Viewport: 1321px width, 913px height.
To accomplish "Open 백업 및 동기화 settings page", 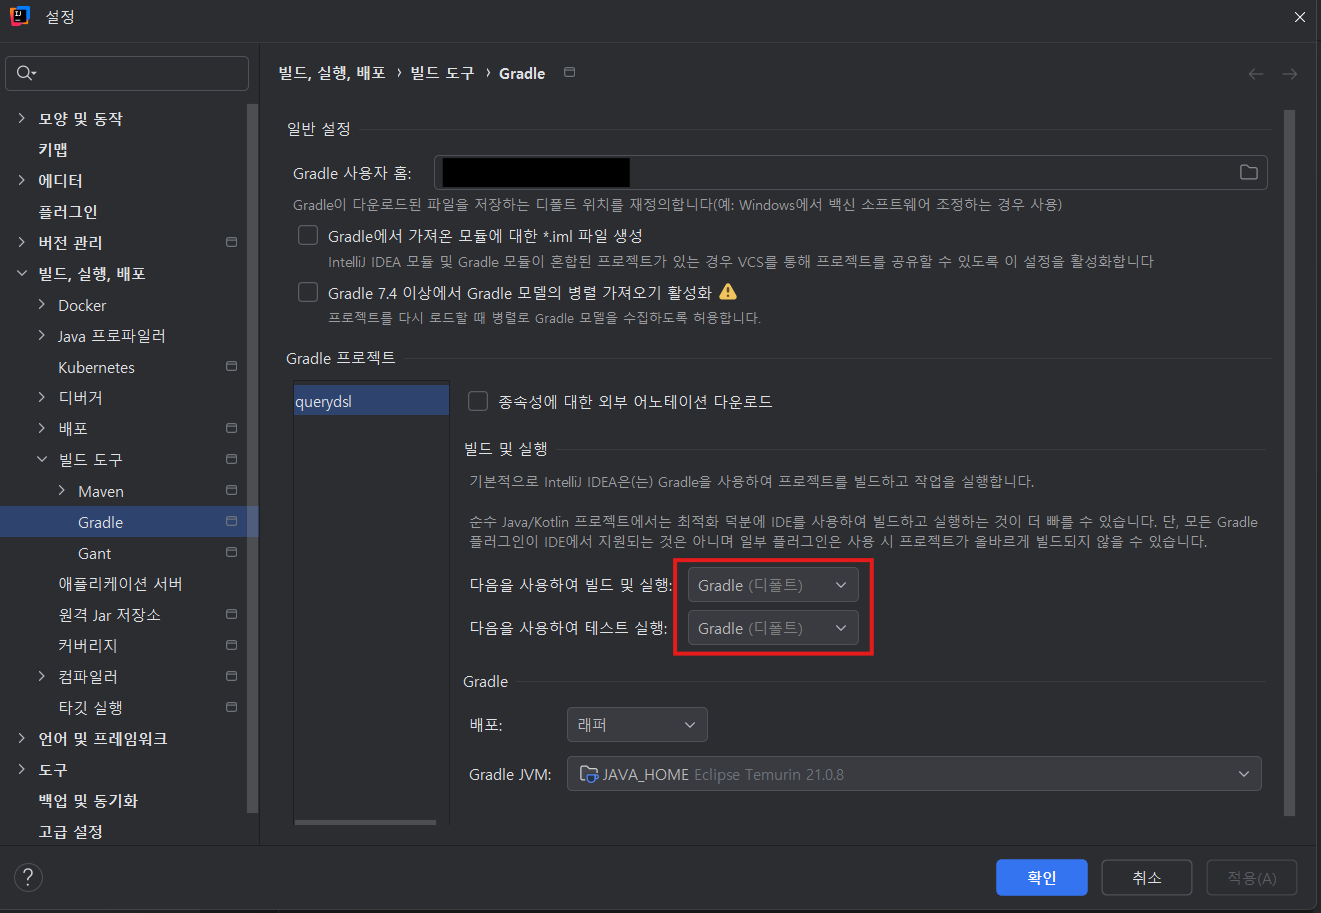I will pyautogui.click(x=88, y=800).
